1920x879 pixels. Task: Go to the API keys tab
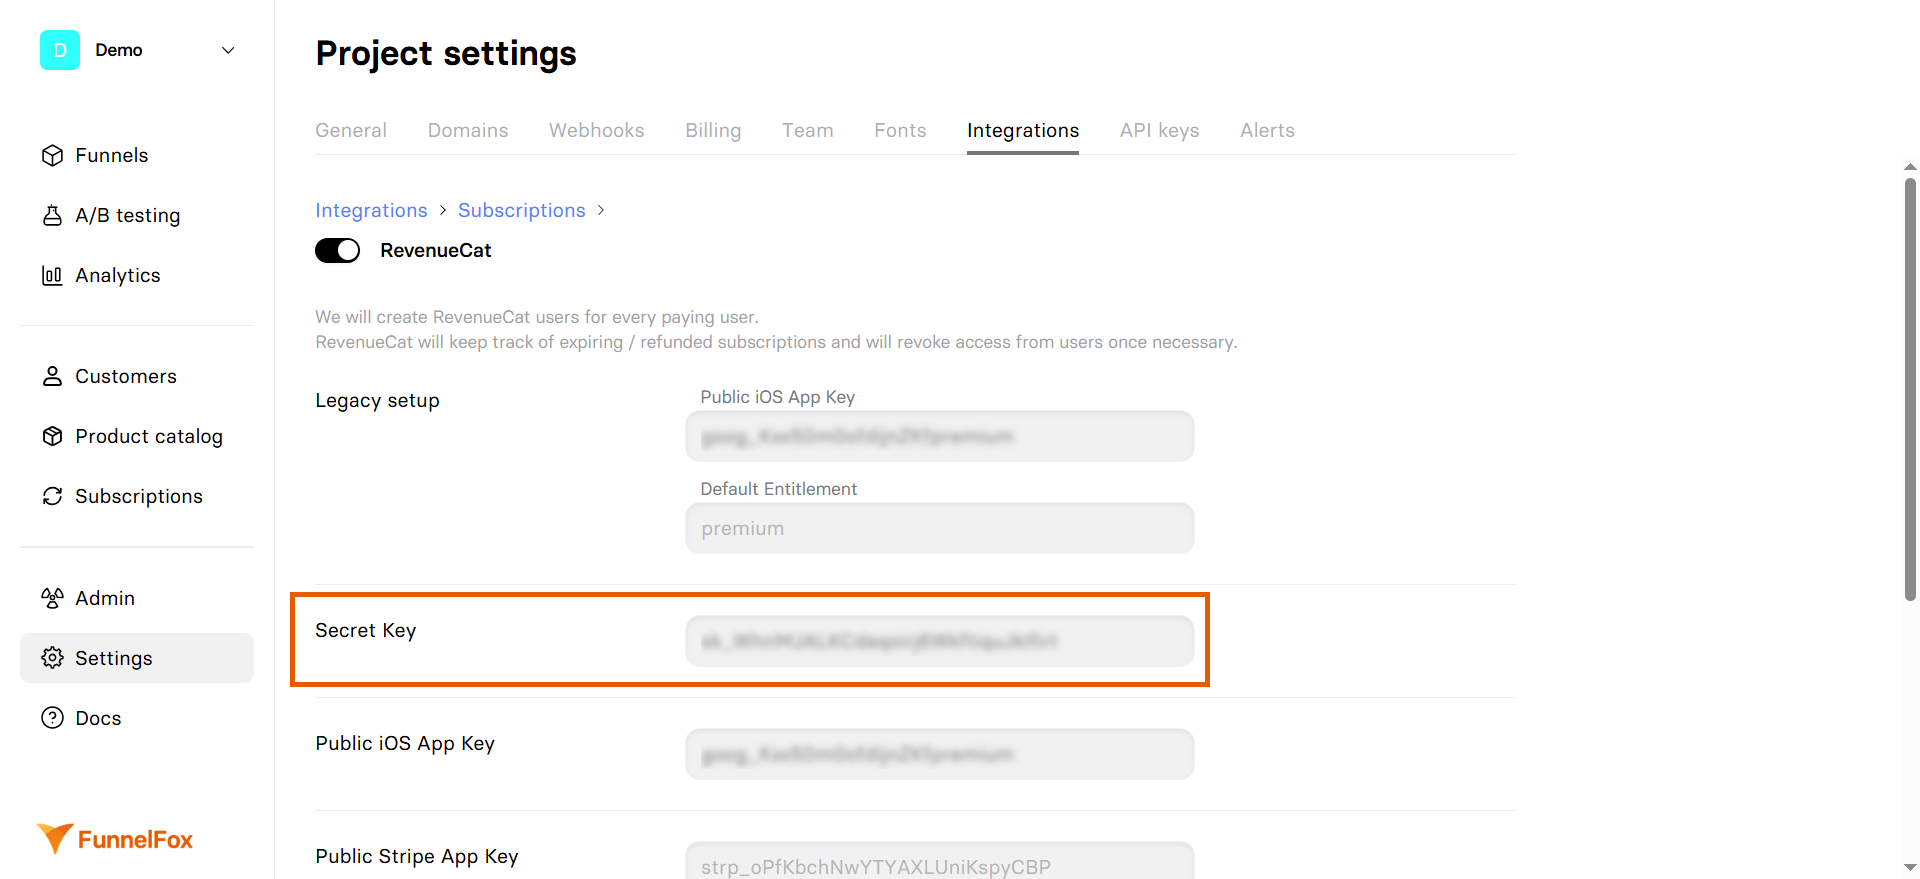click(x=1160, y=130)
